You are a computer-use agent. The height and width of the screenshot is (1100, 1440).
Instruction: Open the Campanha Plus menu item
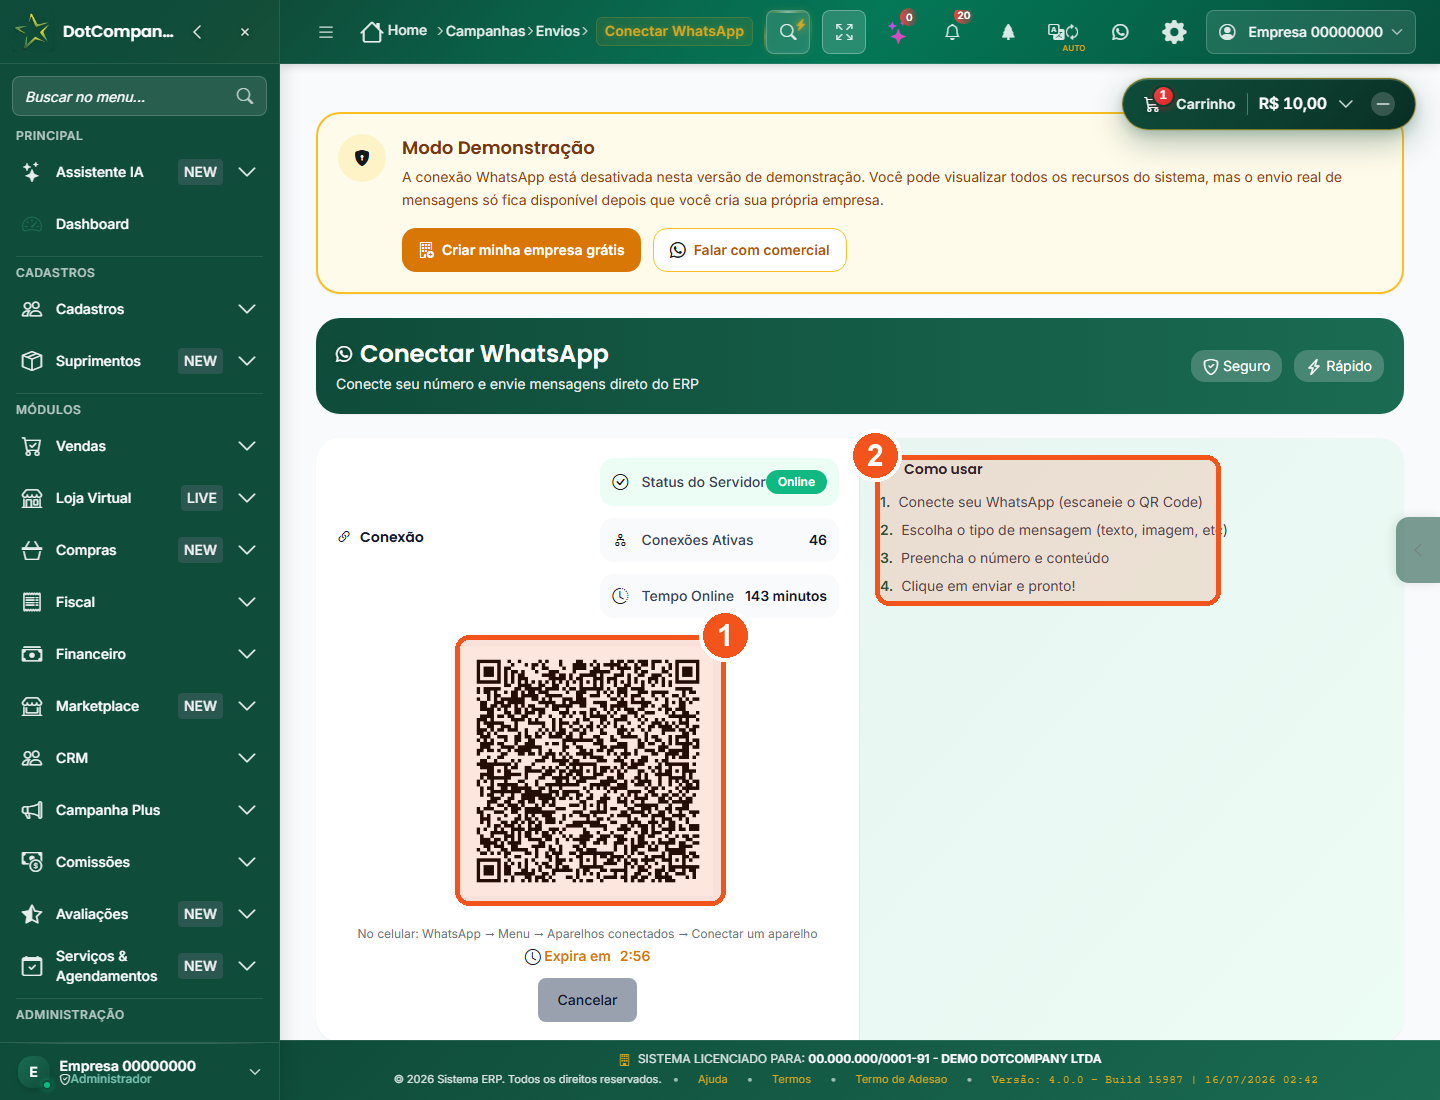139,810
